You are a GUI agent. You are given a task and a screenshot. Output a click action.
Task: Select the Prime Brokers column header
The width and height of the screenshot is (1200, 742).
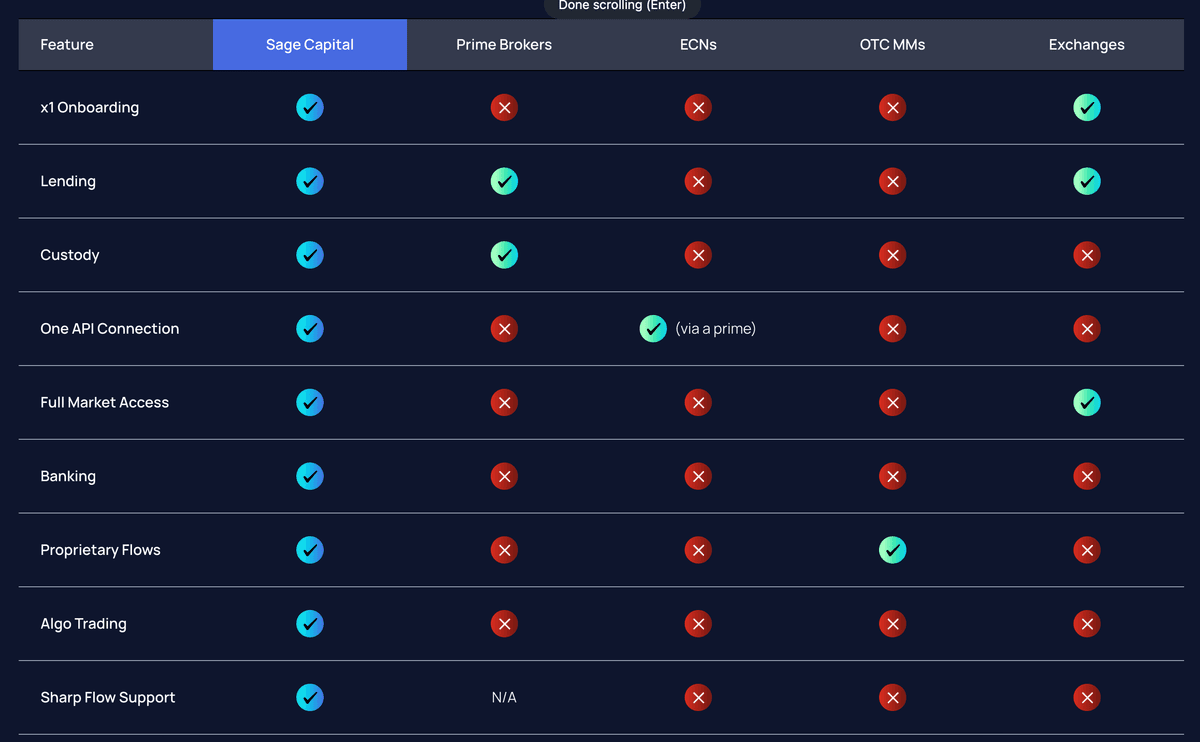[x=504, y=44]
